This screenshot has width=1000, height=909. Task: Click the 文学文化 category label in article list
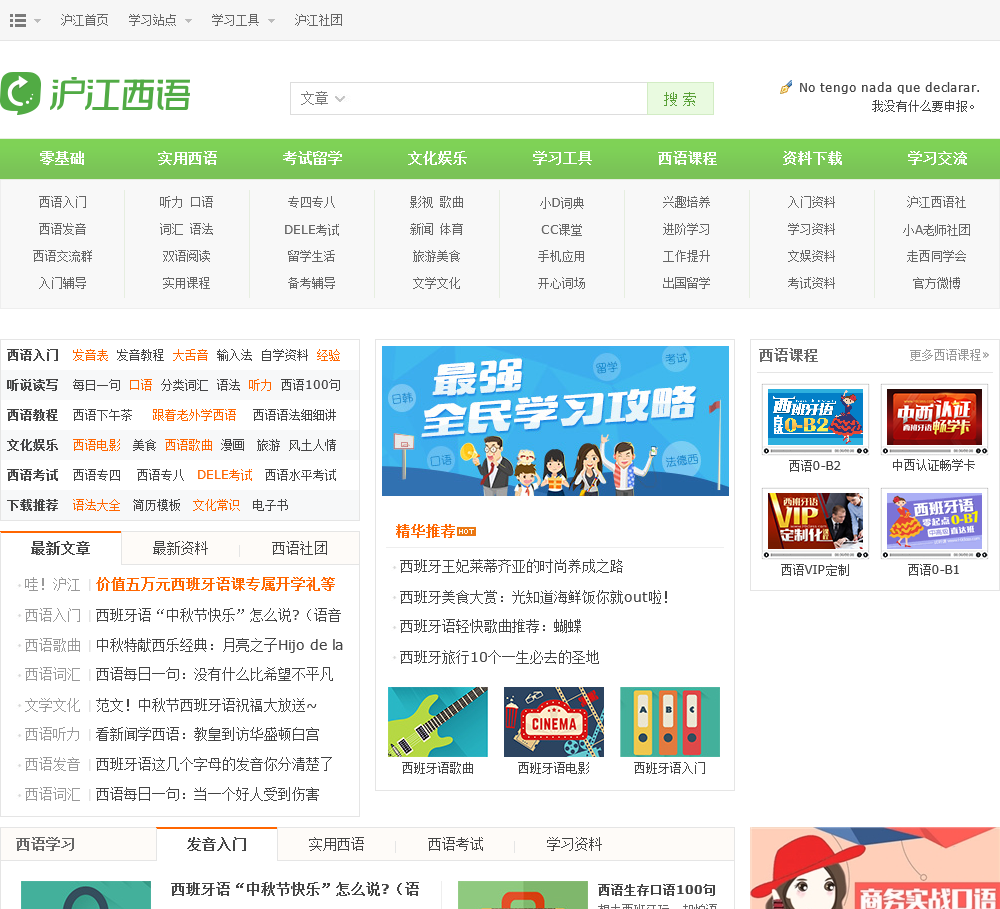(52, 705)
